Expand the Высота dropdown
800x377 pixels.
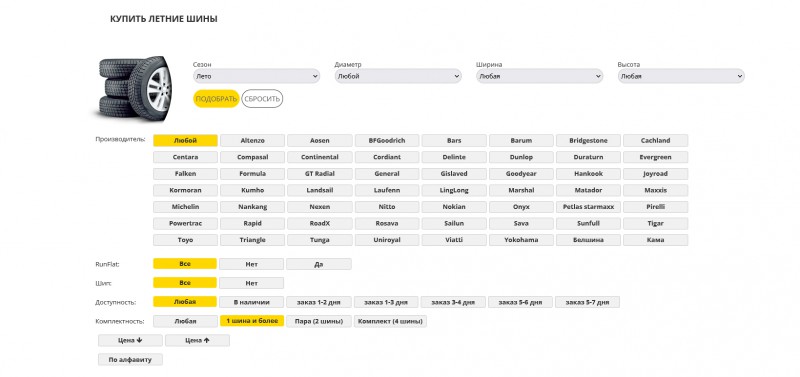coord(681,76)
